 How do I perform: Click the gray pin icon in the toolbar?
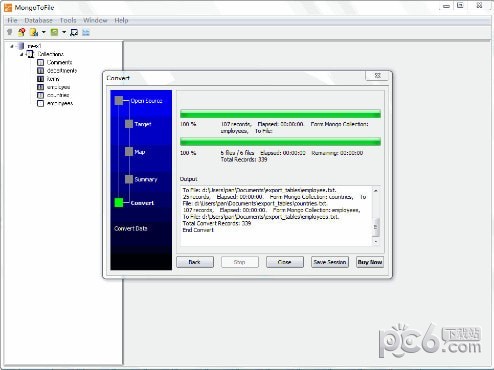pos(10,32)
